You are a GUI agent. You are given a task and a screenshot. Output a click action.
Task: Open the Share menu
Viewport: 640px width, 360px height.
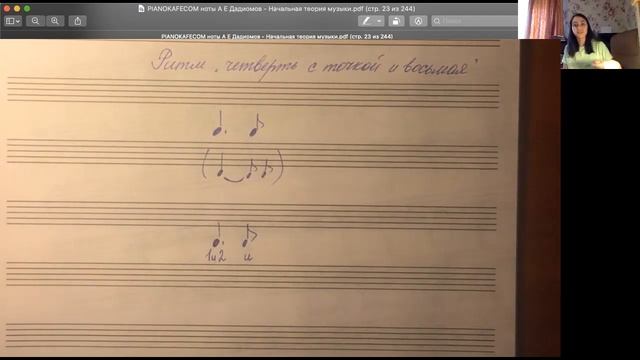pos(78,21)
